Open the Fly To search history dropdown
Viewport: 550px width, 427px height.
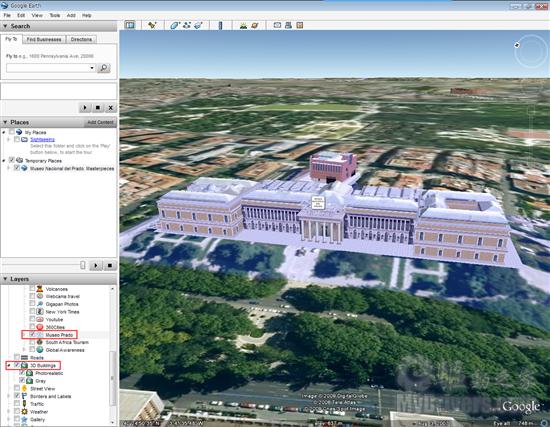[x=92, y=68]
